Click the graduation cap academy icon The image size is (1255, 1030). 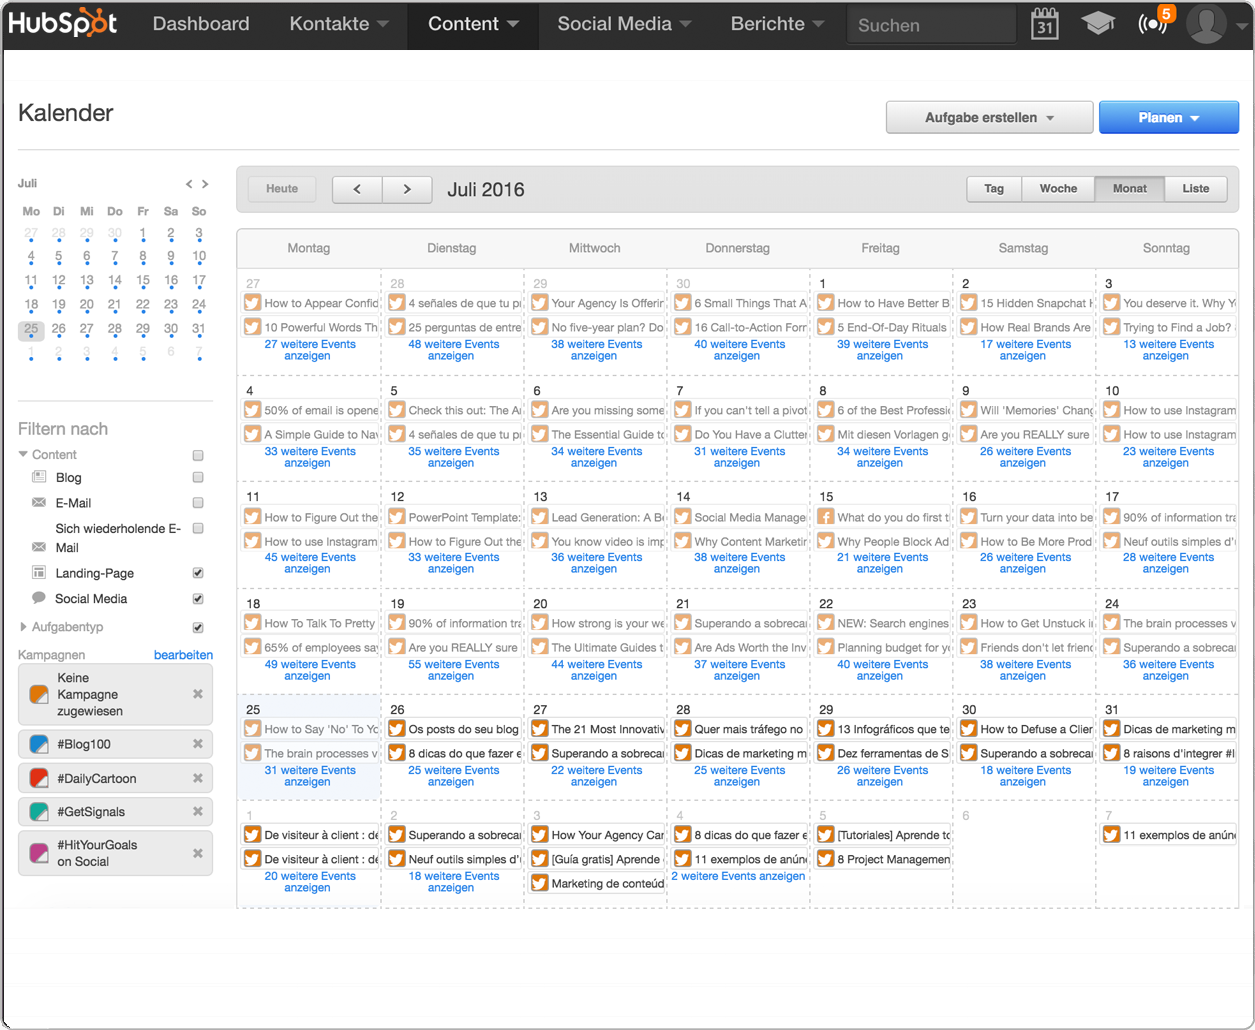point(1098,24)
